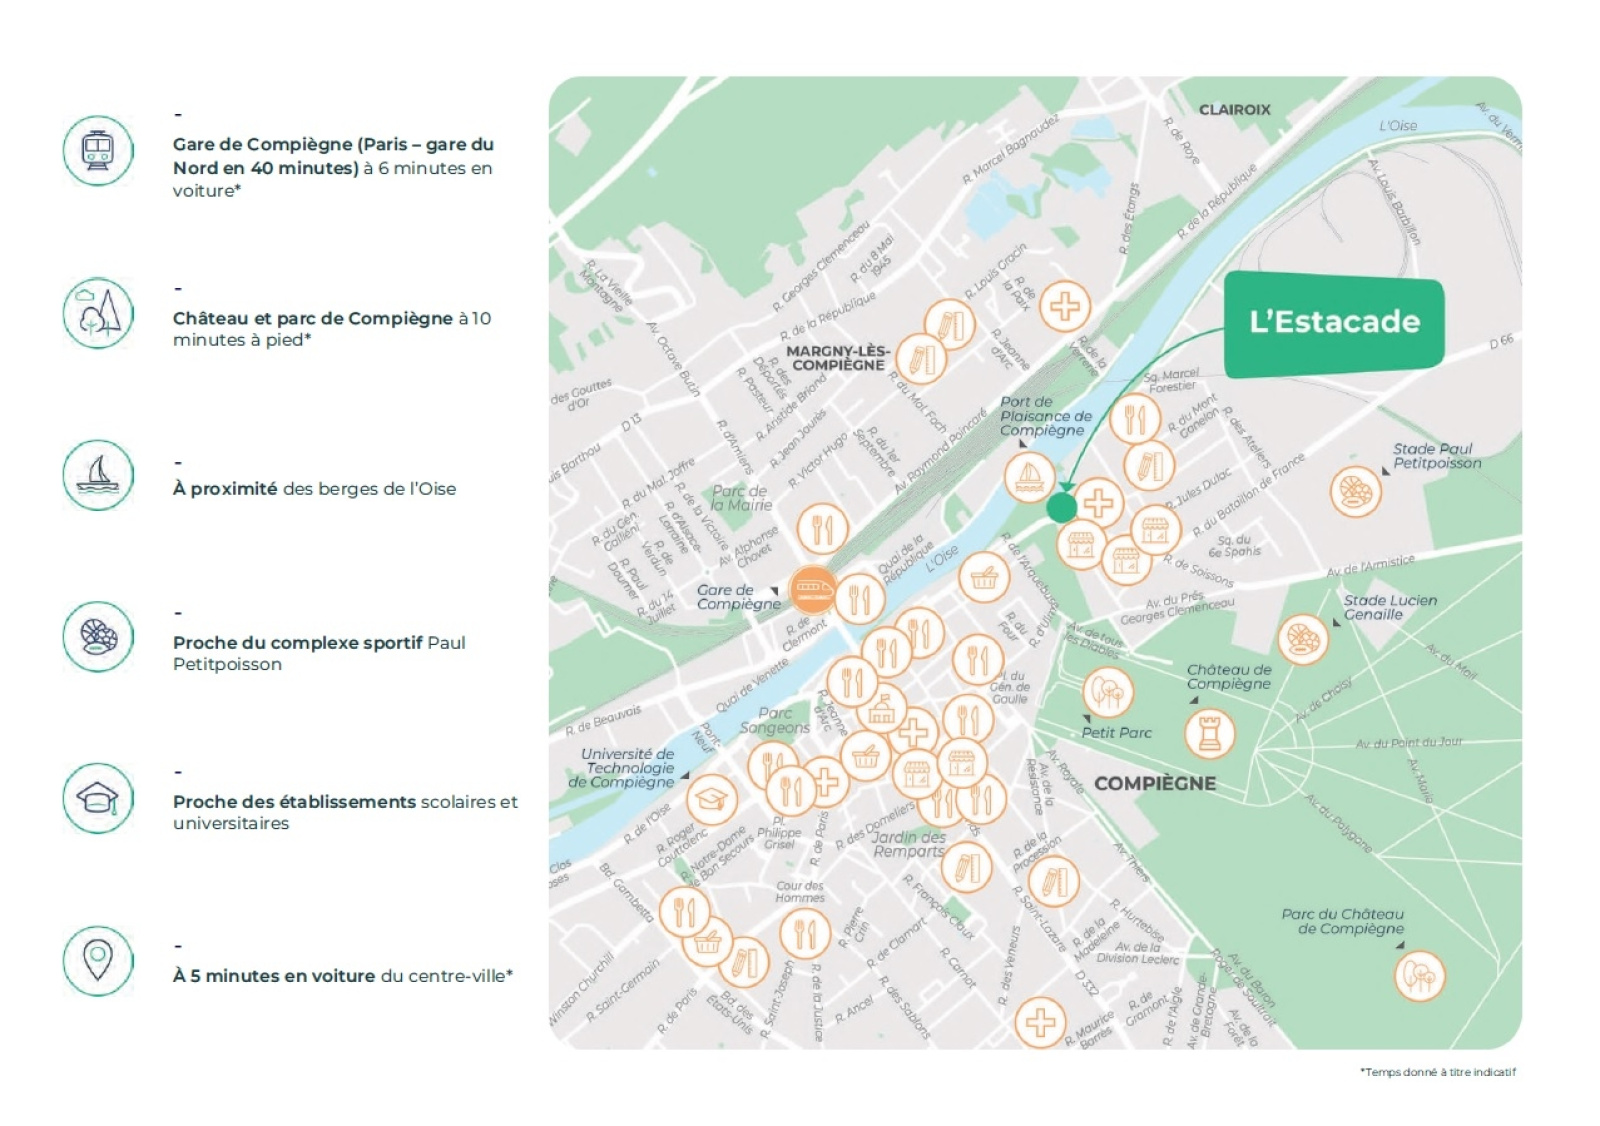Screen dimensions: 1600x1126
Task: Click the tree marker at Parc du Château
Action: pos(1420,975)
